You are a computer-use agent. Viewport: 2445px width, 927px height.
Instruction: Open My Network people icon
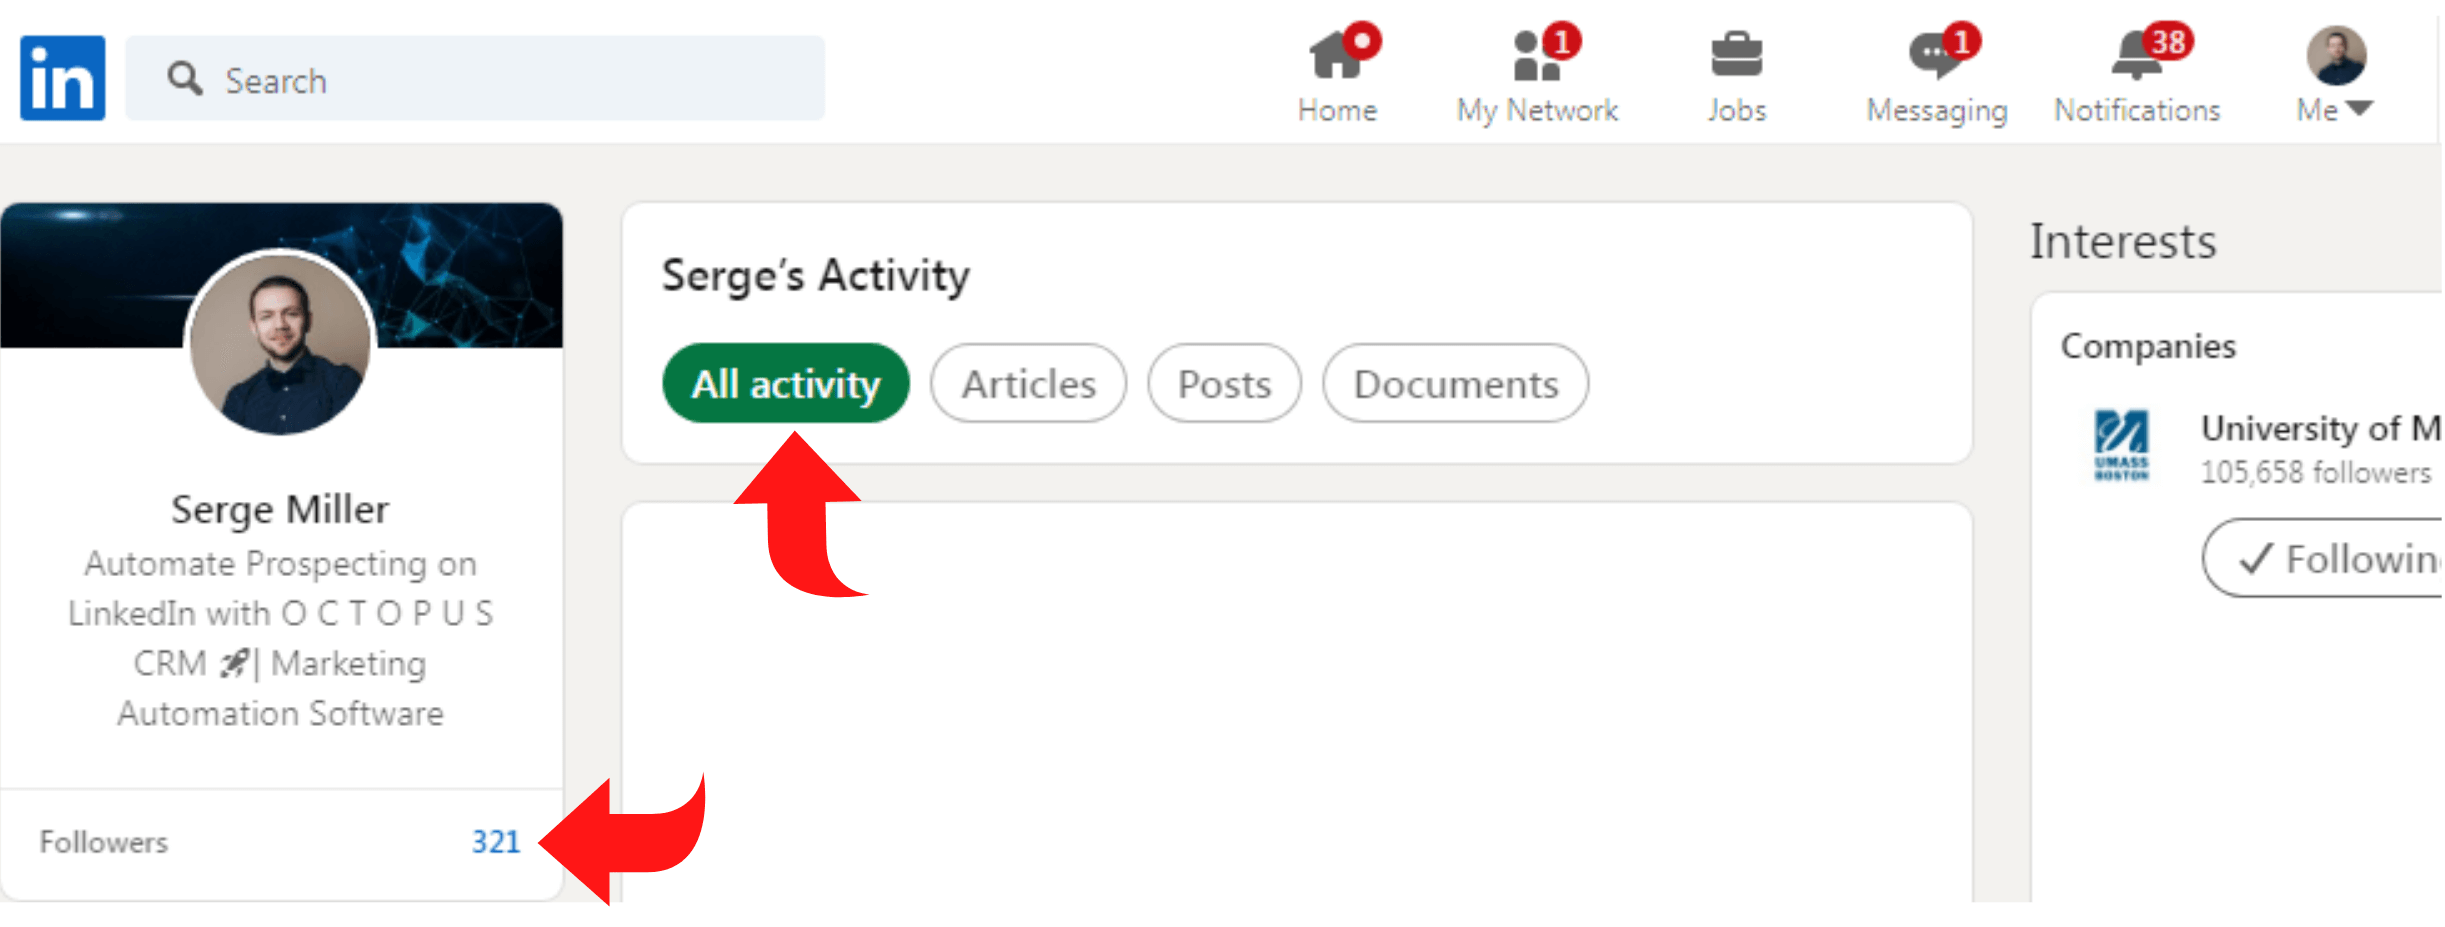click(x=1537, y=55)
